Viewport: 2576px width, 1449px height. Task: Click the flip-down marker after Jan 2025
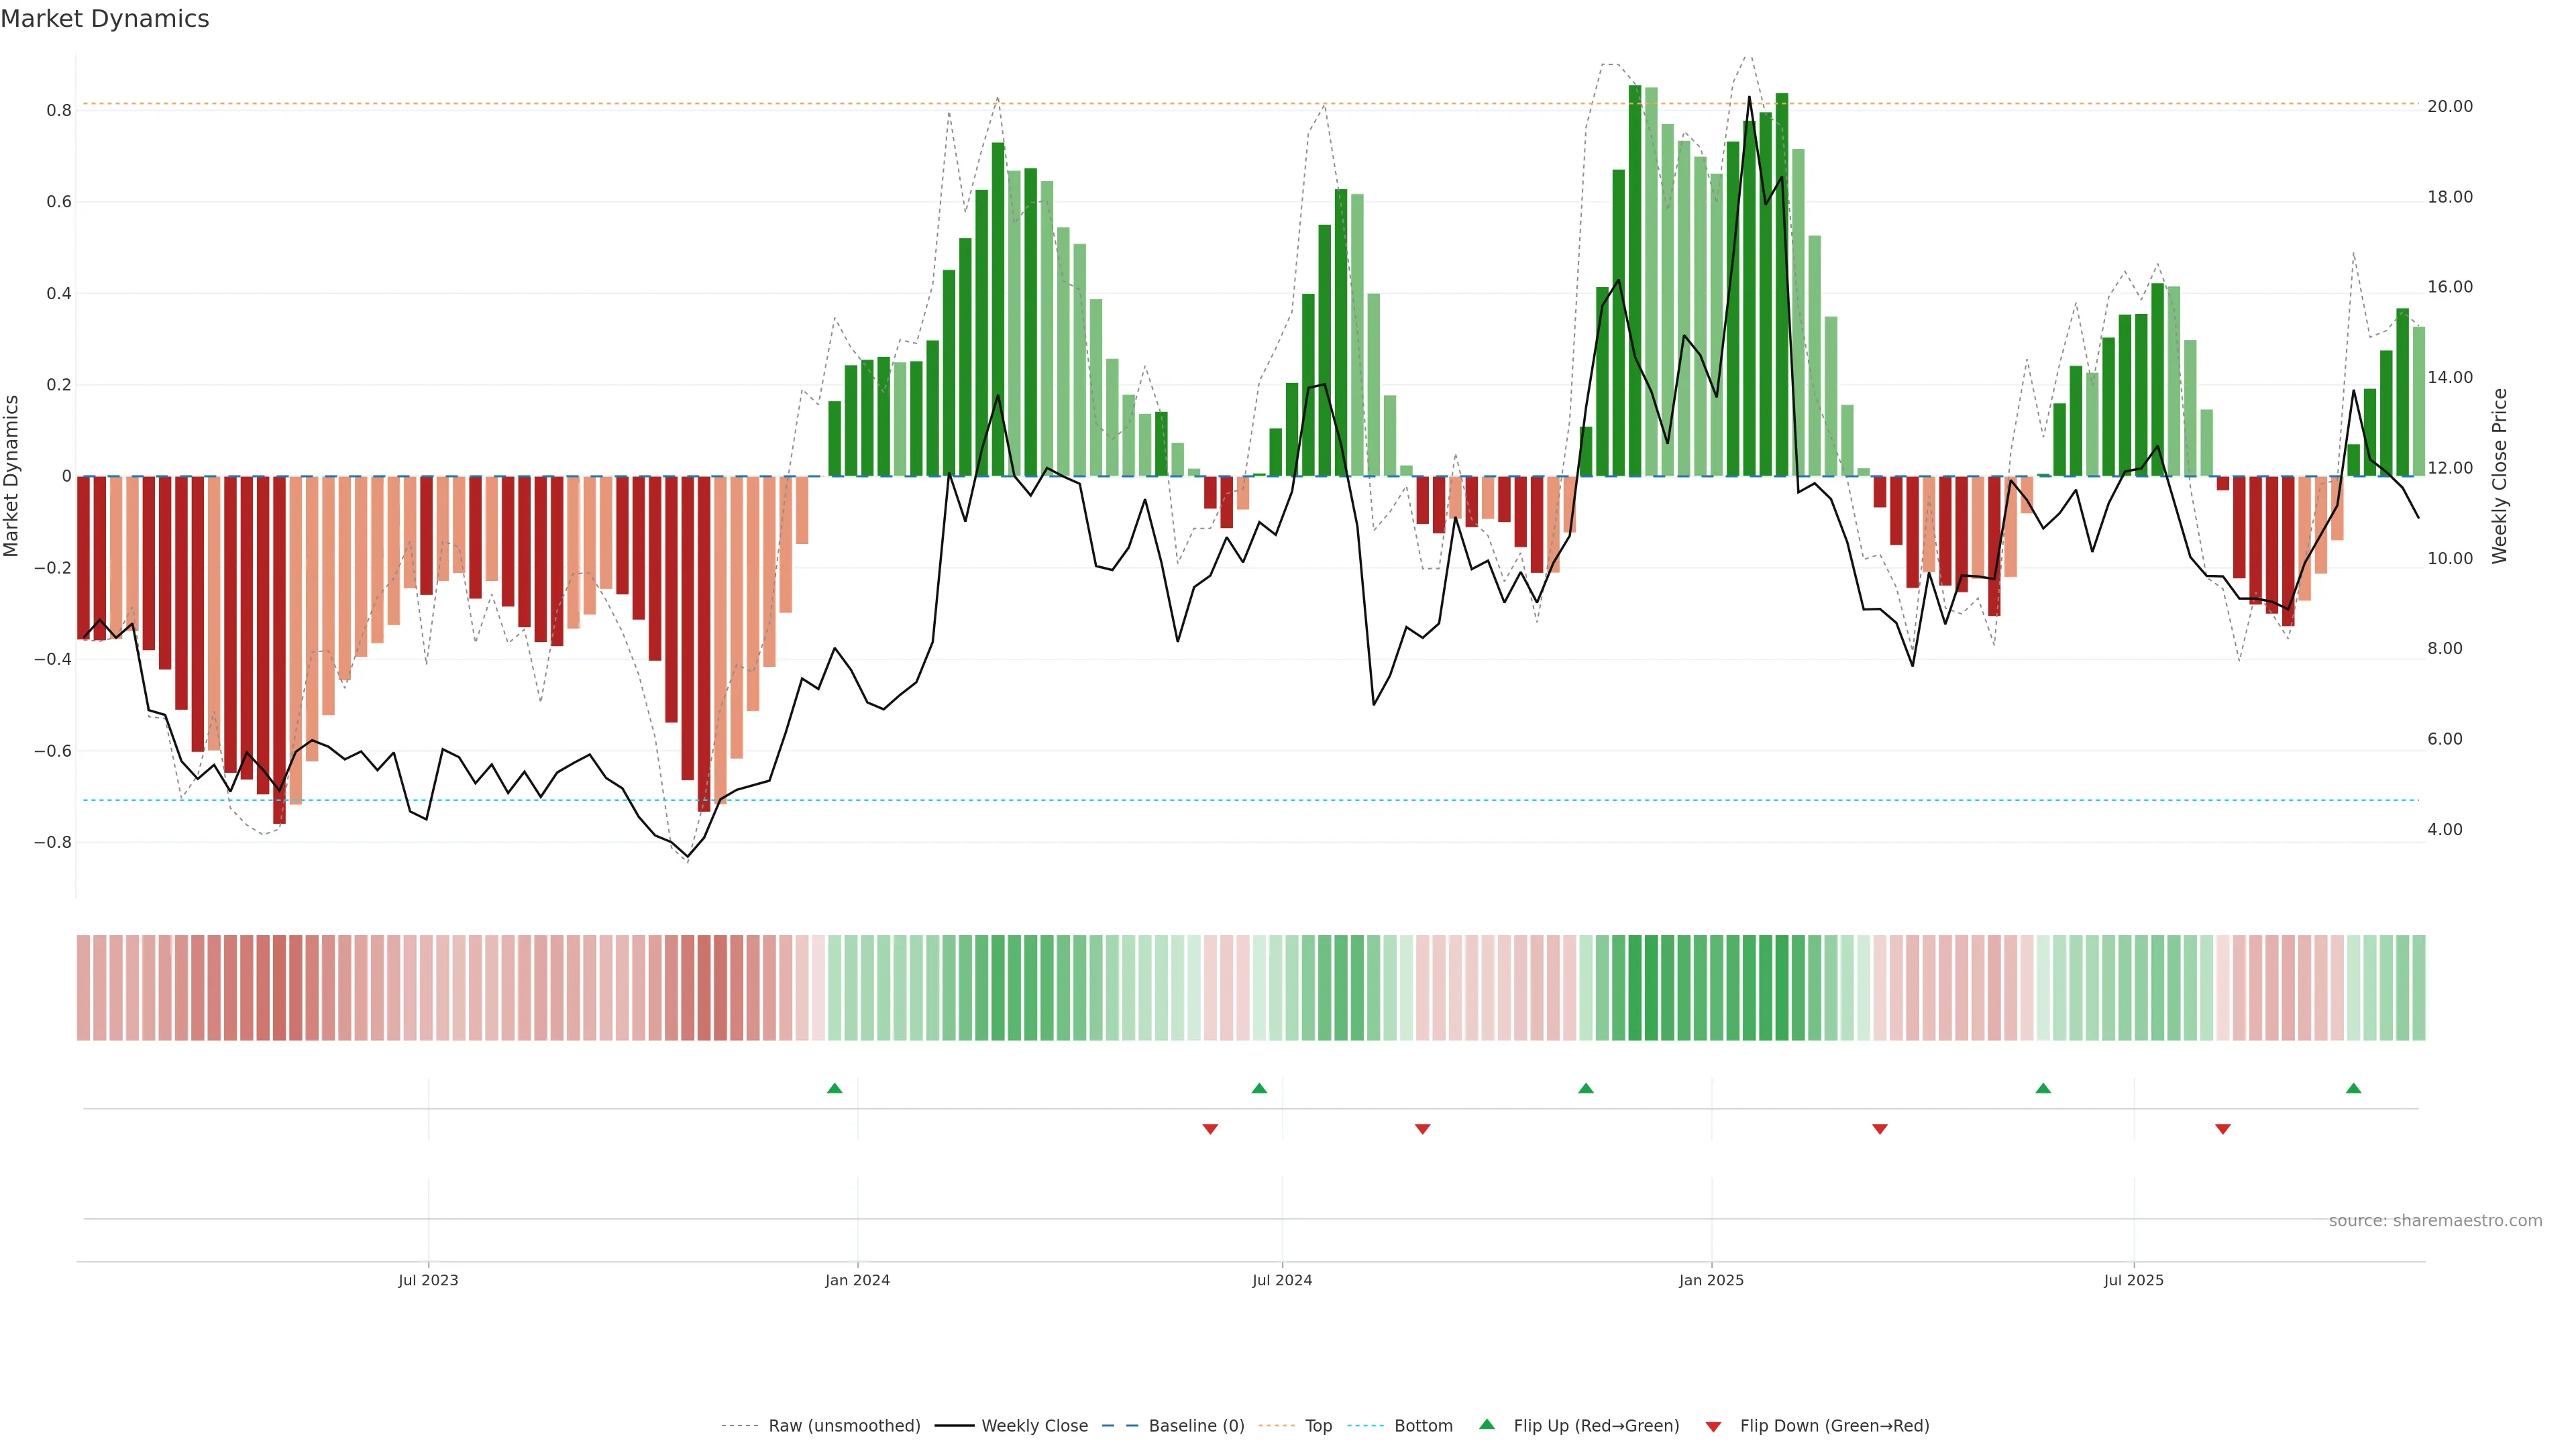tap(1880, 1129)
